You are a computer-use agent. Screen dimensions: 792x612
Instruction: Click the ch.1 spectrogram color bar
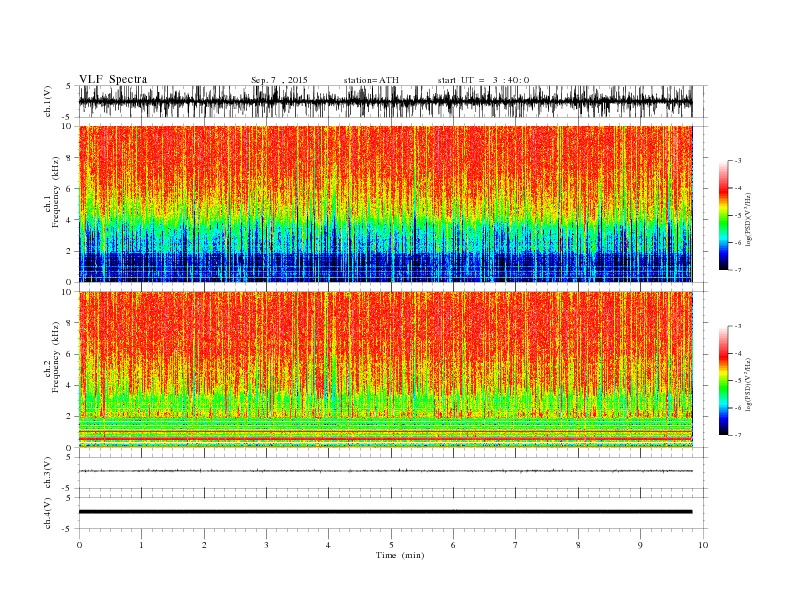pos(723,215)
